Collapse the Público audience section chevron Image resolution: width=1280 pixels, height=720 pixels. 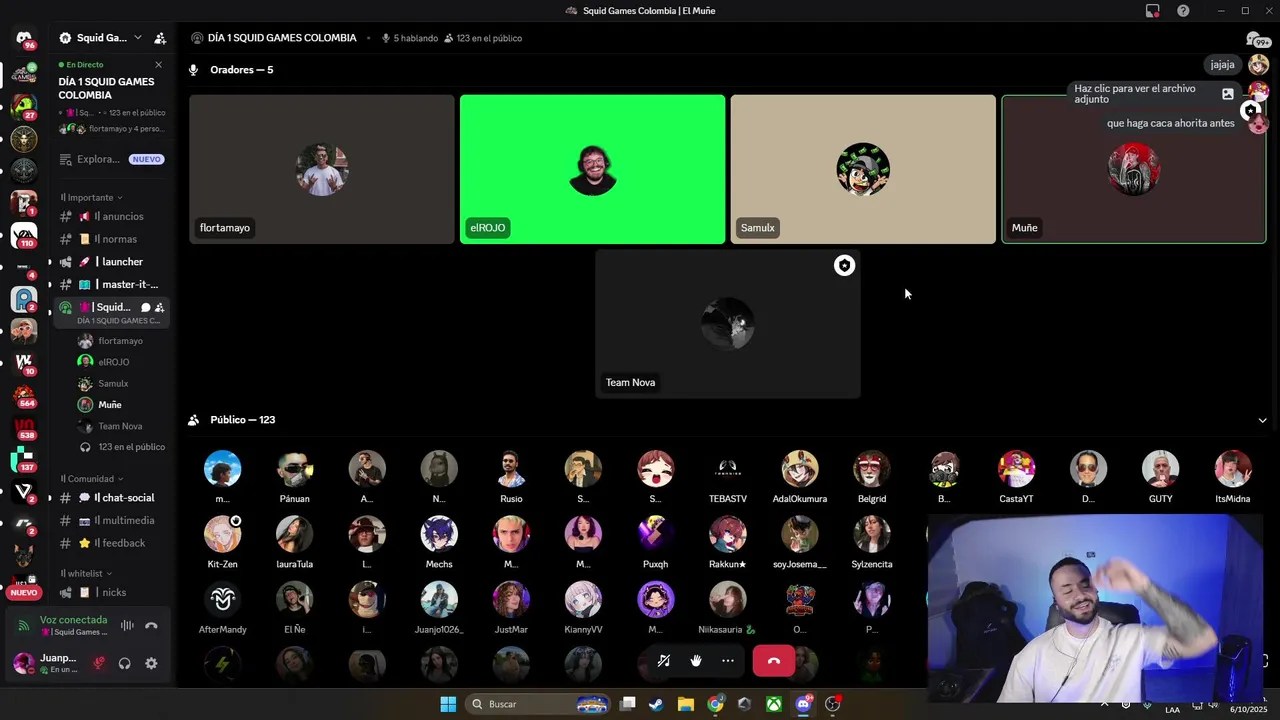(x=1262, y=420)
